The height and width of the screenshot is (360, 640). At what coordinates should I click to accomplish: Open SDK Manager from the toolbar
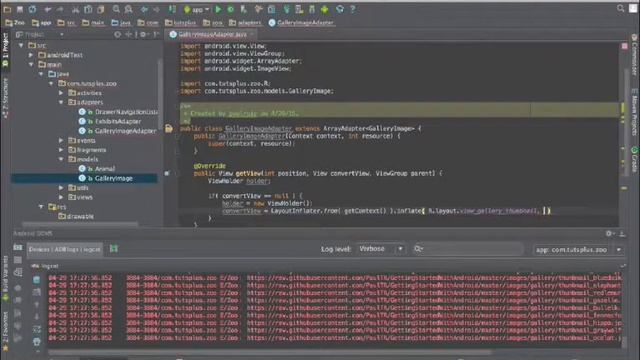tap(312, 9)
